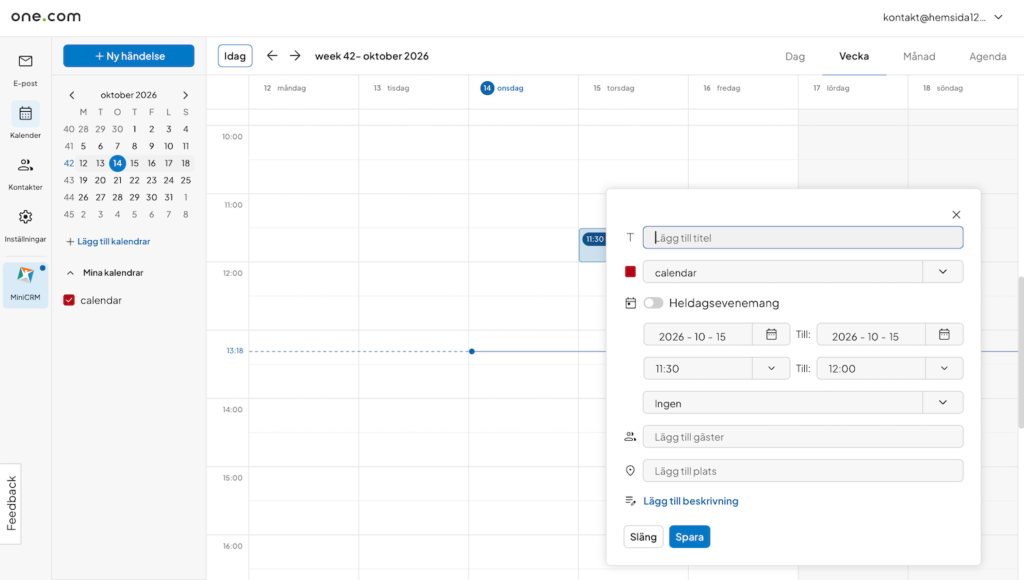Click the 13 tisdag column header
1024x580 pixels.
coord(392,88)
